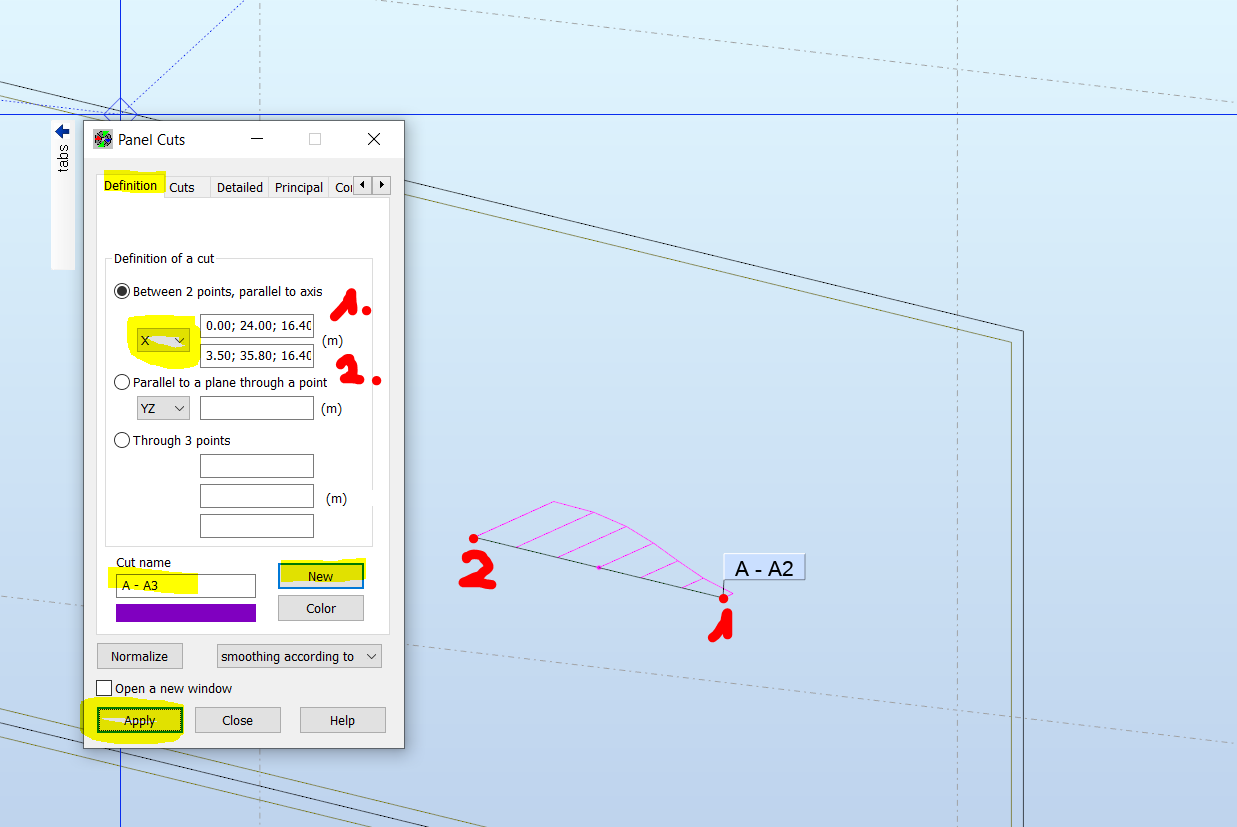Select the Principal tab
Screen dimensions: 1237x827
(x=298, y=187)
